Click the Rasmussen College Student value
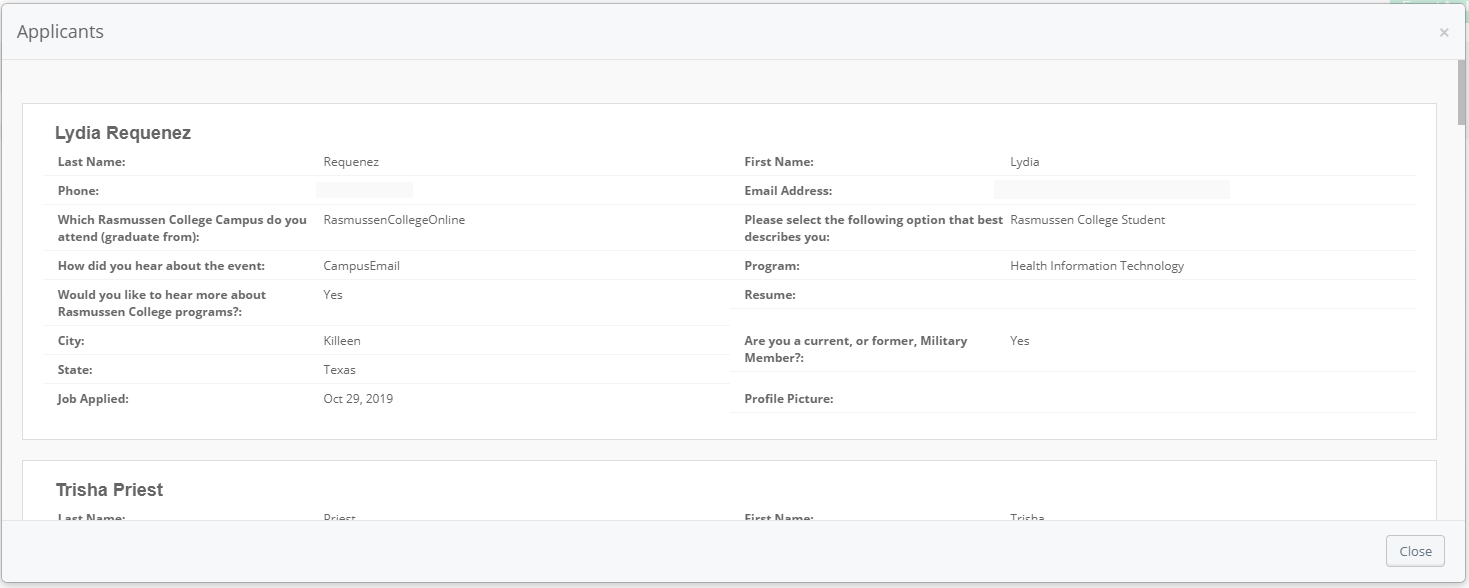The width and height of the screenshot is (1469, 588). (1087, 220)
